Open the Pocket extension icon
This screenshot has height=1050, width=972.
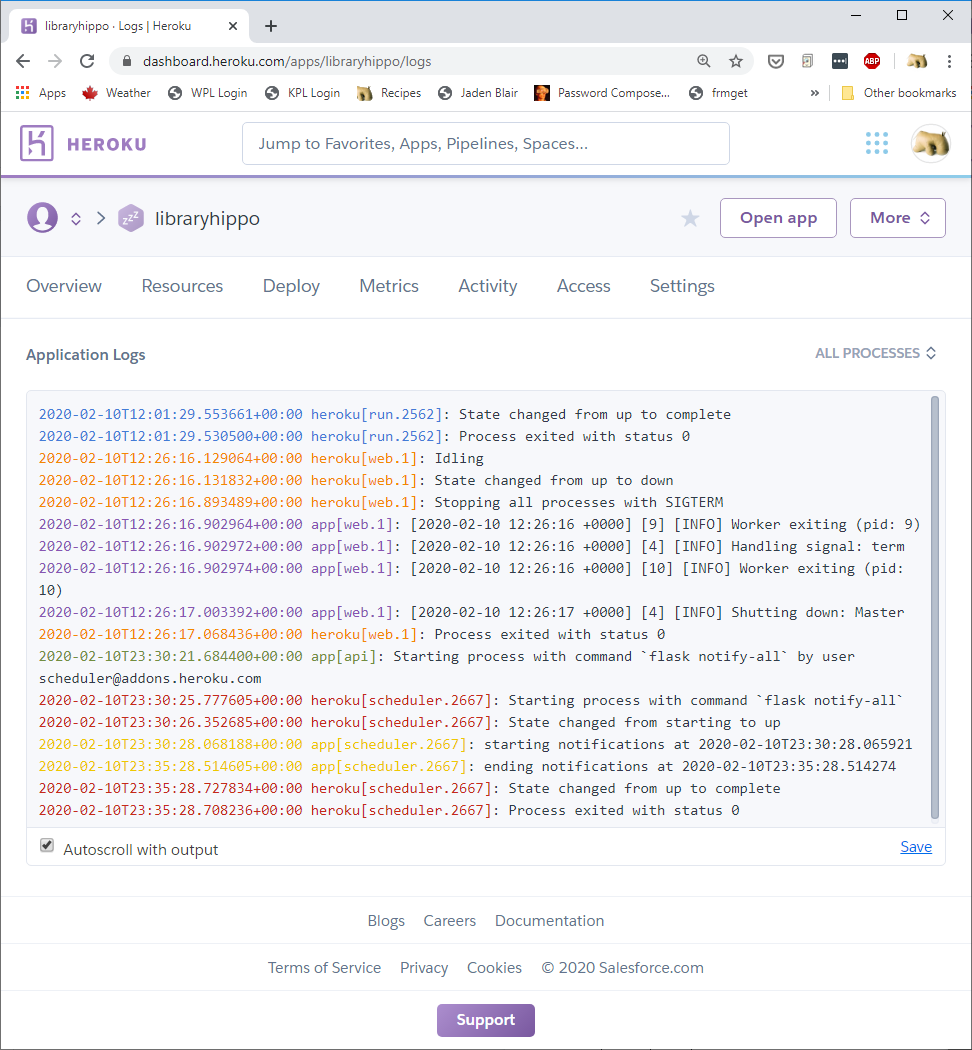tap(775, 61)
